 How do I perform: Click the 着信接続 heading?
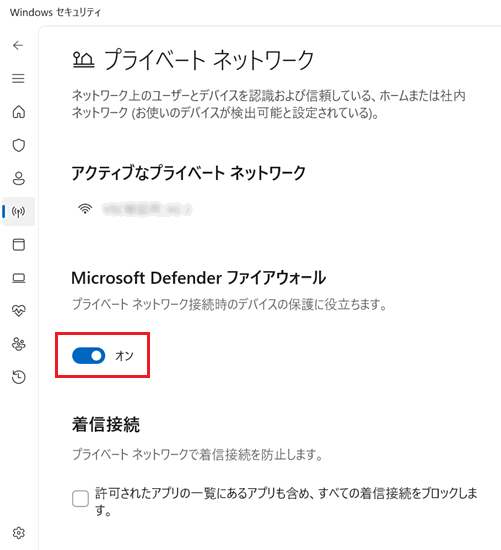tap(106, 424)
